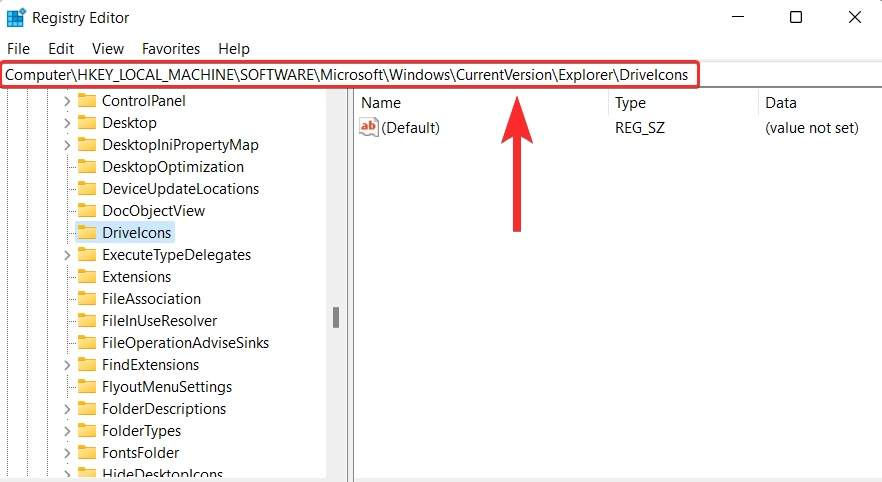
Task: Click the Registry Editor app icon
Action: click(x=16, y=17)
